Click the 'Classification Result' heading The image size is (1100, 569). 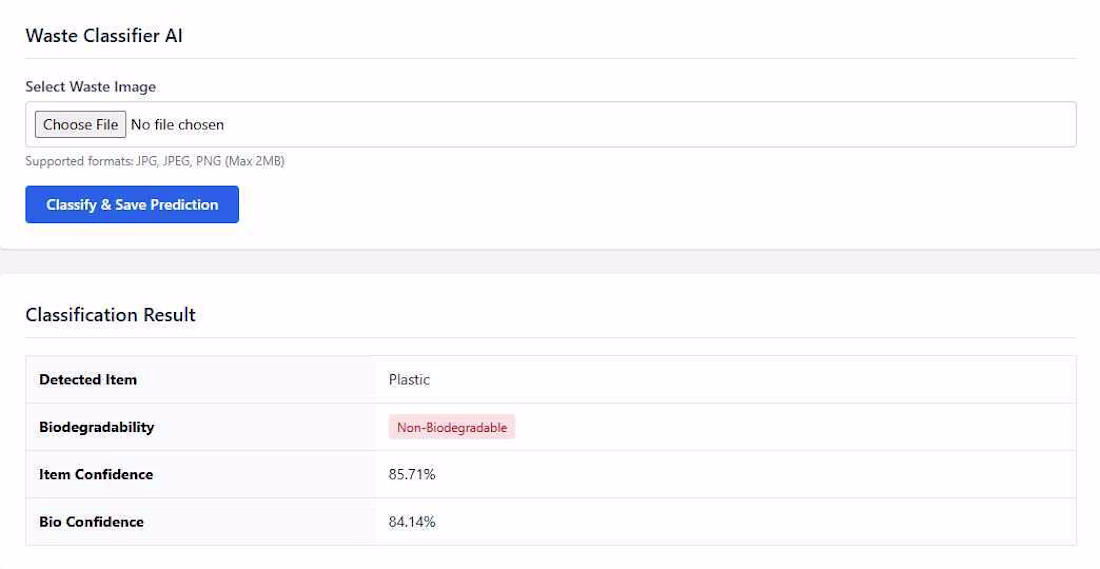click(x=110, y=314)
